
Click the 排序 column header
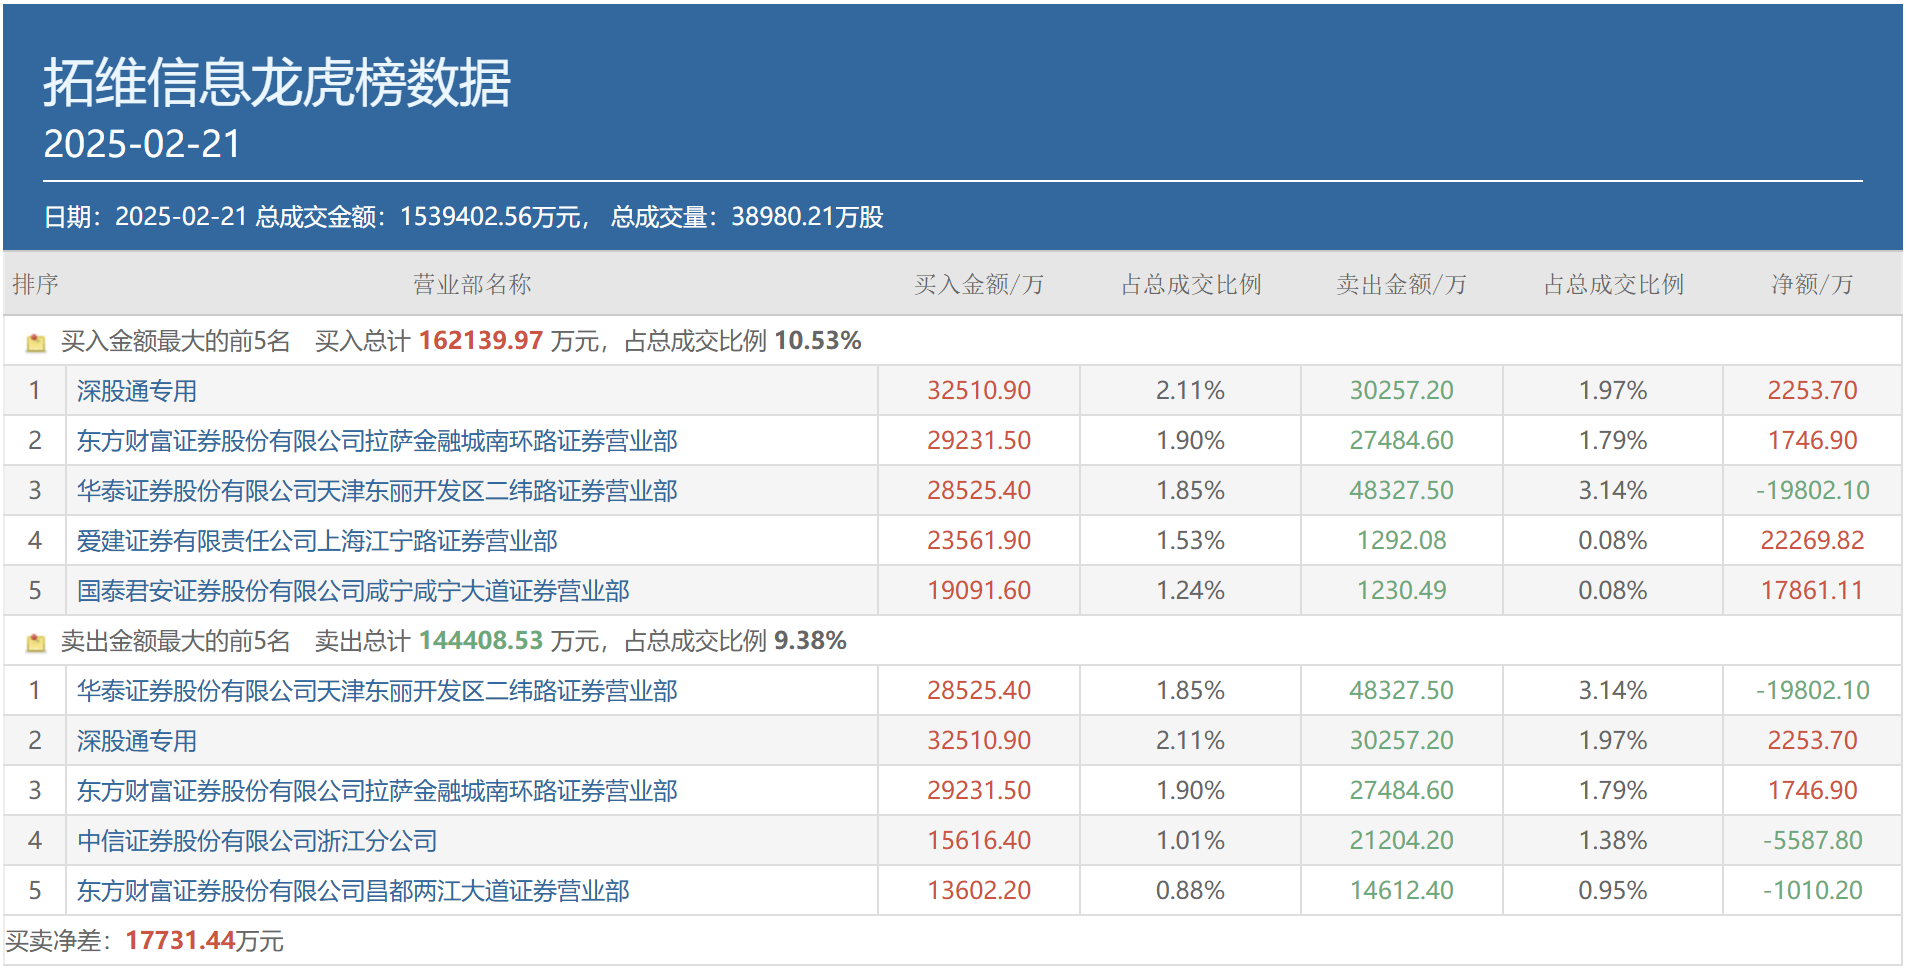[35, 285]
